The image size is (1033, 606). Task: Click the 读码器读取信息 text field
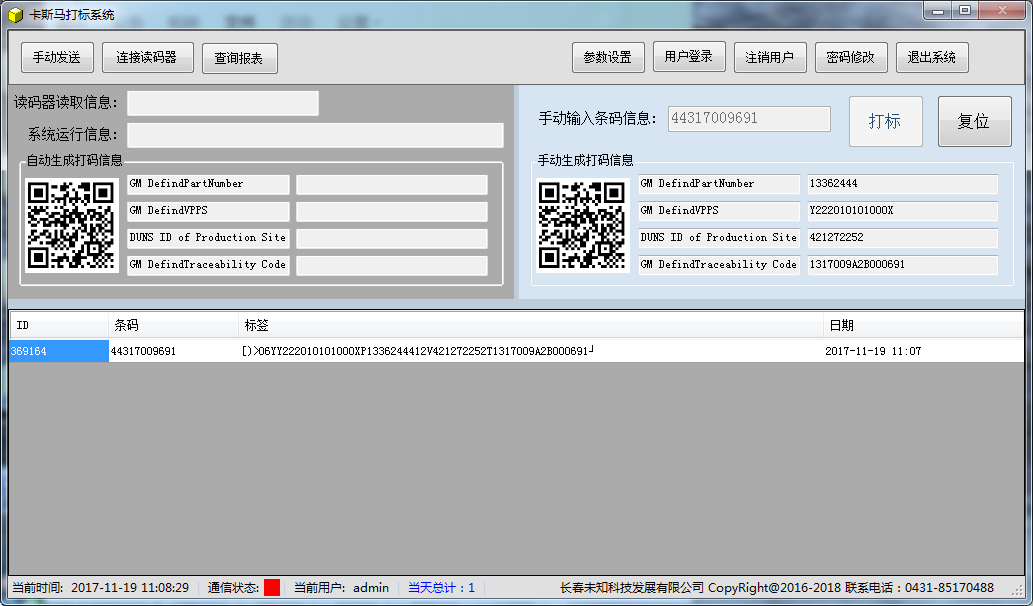tap(222, 103)
